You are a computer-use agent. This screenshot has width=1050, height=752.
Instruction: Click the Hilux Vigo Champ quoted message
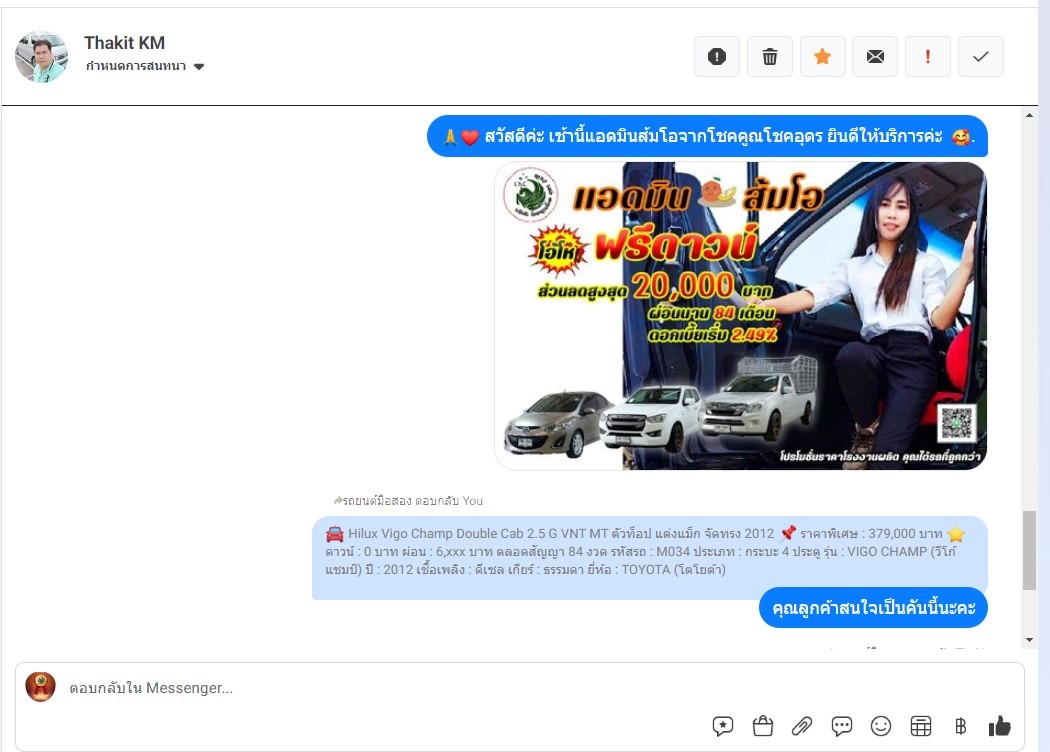point(650,556)
